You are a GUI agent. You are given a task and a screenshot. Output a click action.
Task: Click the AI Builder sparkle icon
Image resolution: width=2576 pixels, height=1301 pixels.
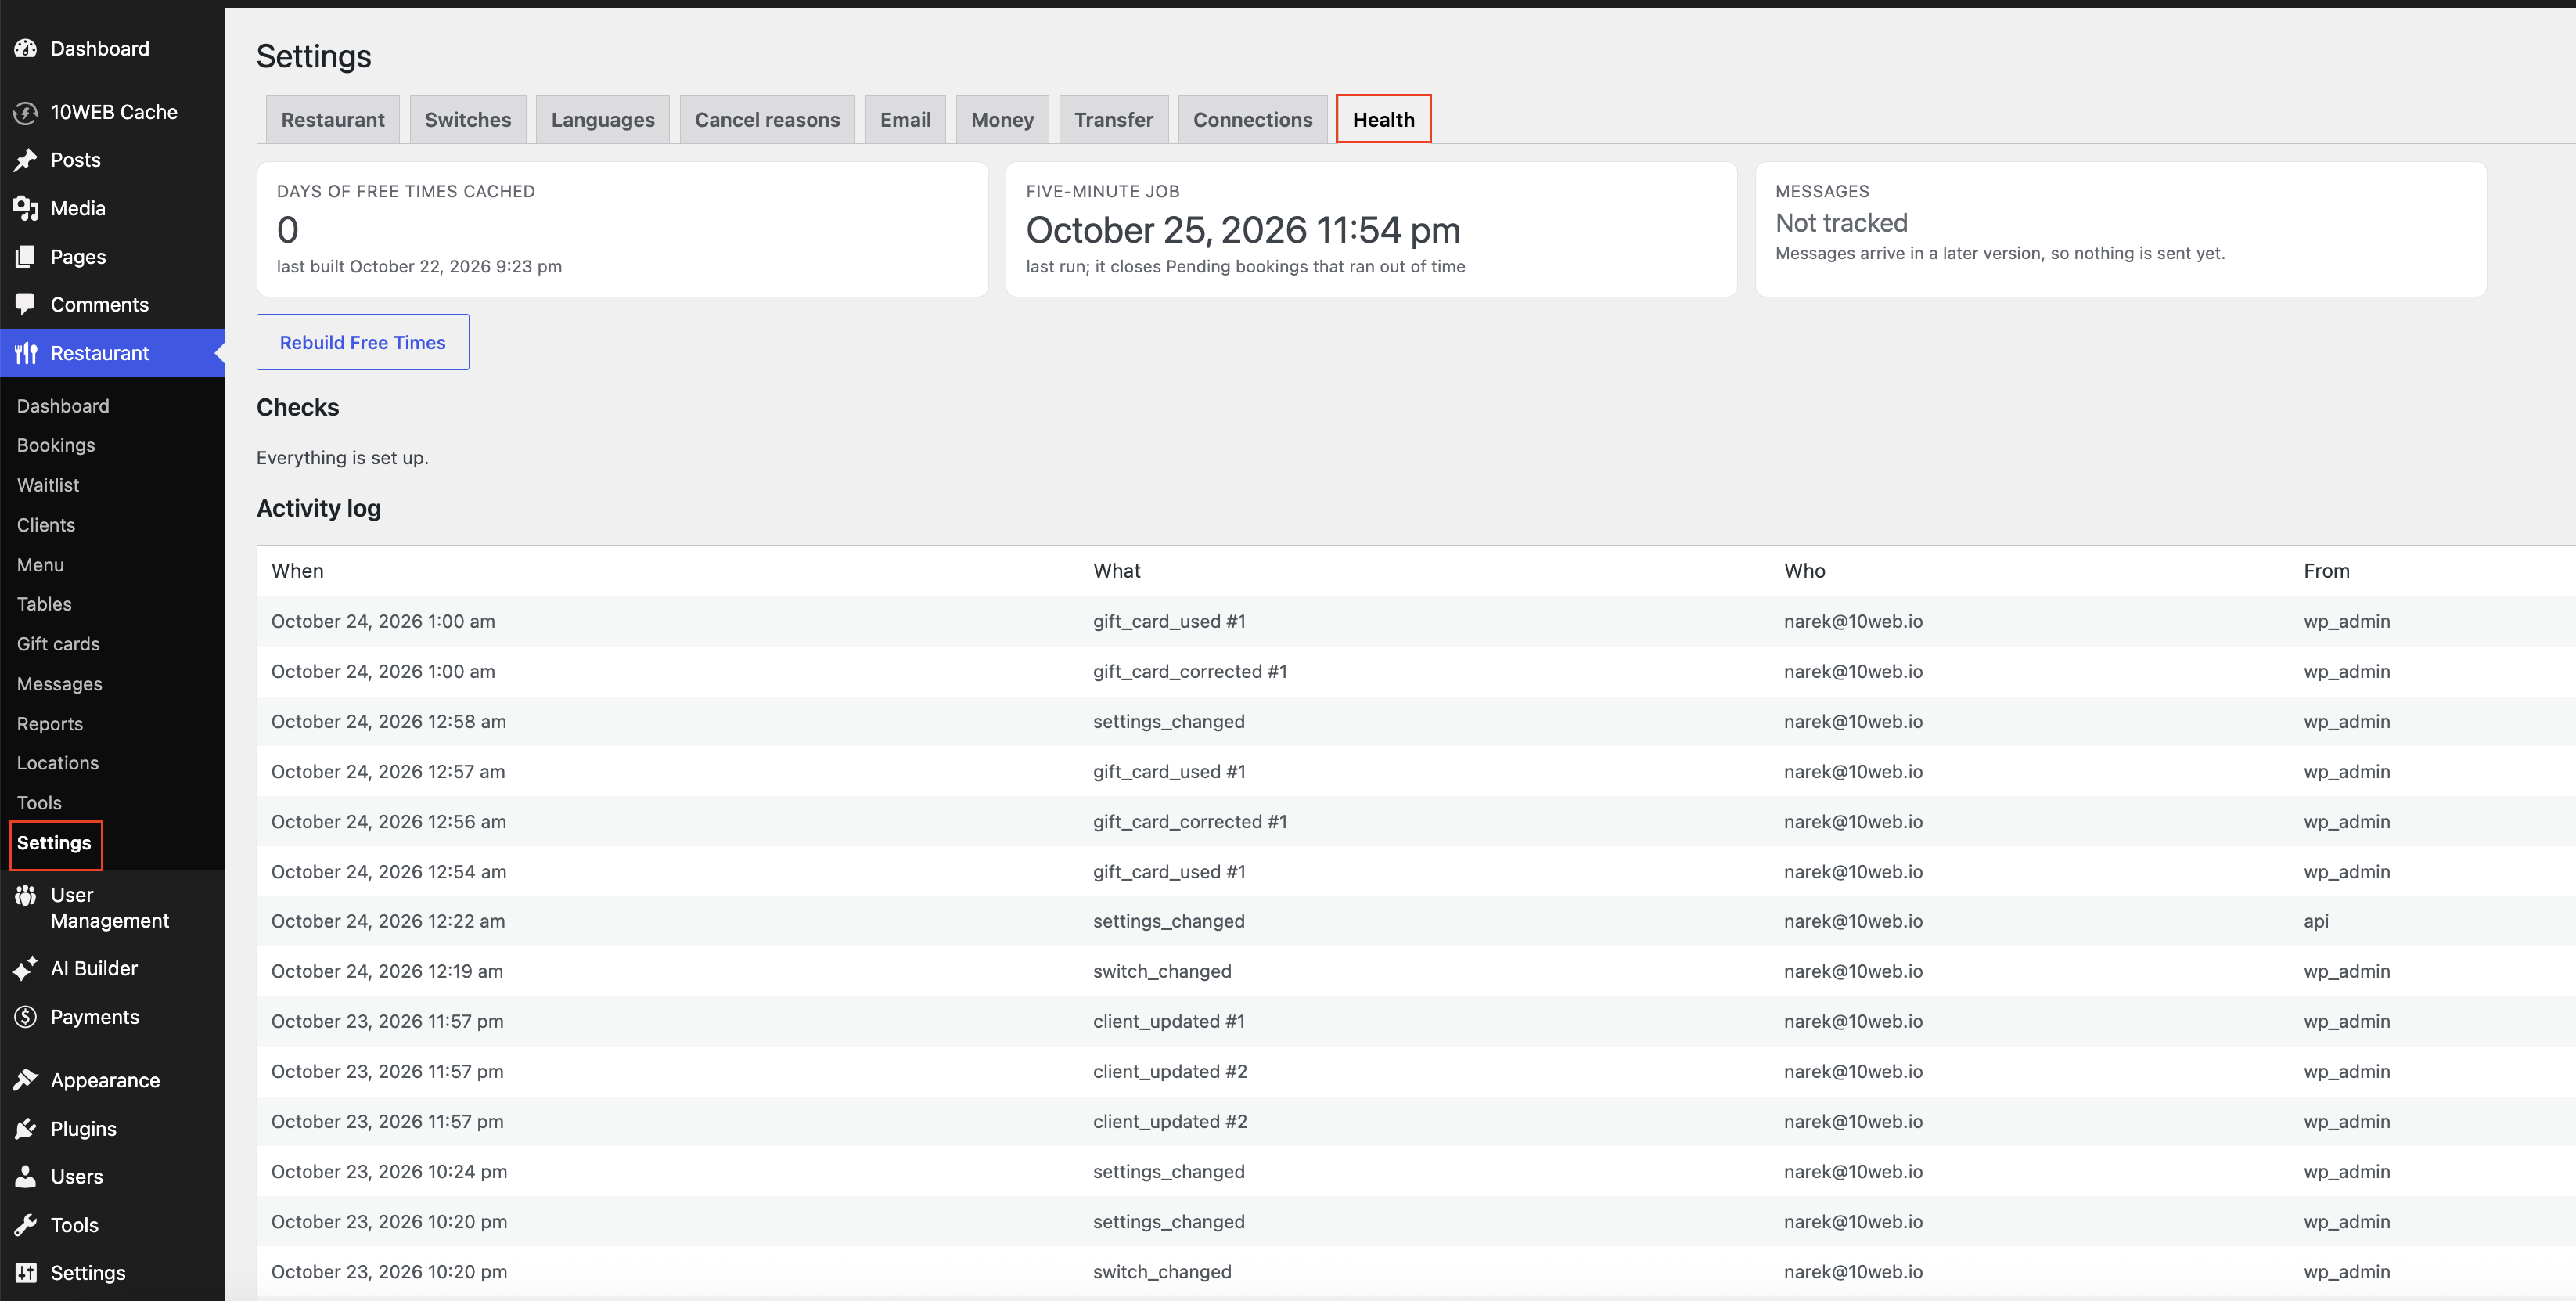point(26,968)
